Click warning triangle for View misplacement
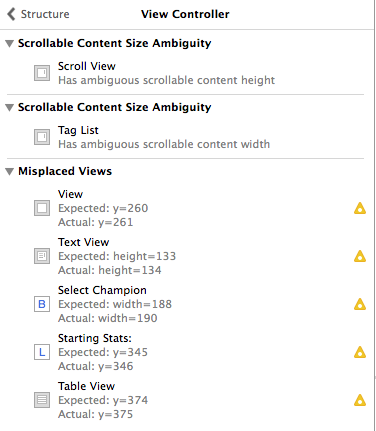 (x=360, y=208)
